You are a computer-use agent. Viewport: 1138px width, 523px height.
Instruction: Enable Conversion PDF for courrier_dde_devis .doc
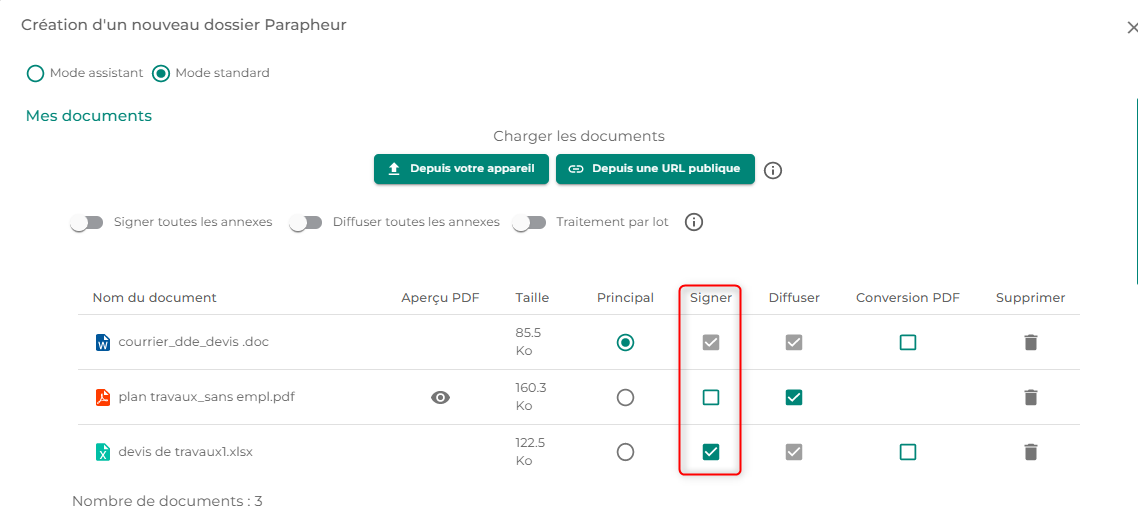907,342
